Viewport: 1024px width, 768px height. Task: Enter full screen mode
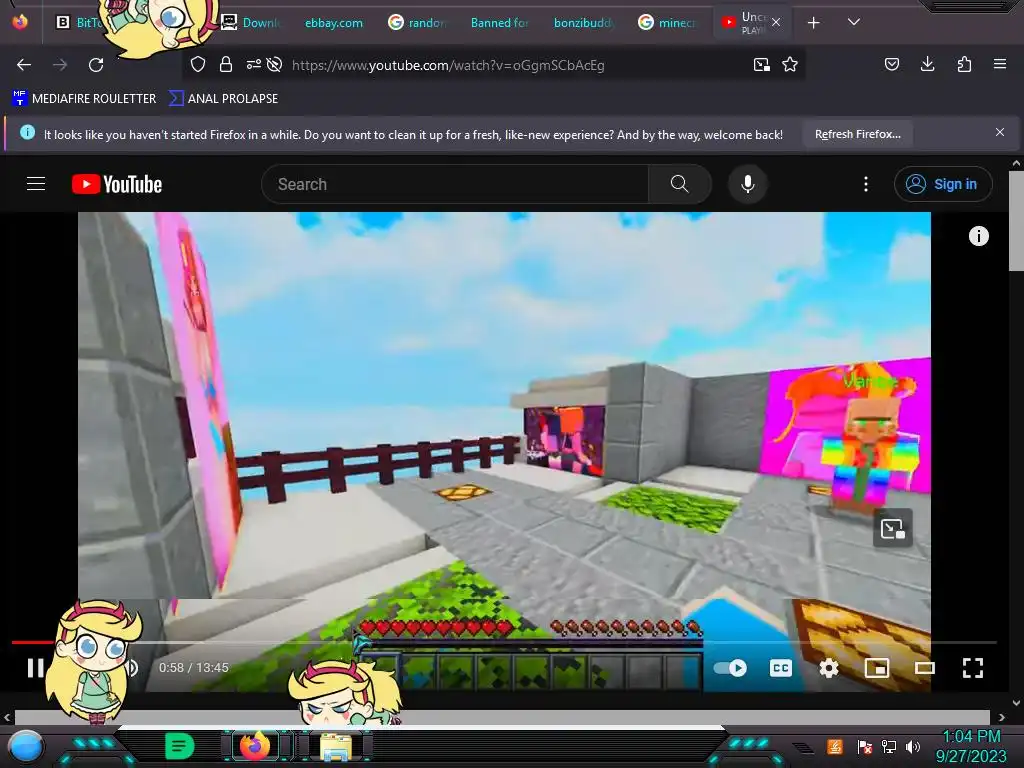(x=972, y=668)
